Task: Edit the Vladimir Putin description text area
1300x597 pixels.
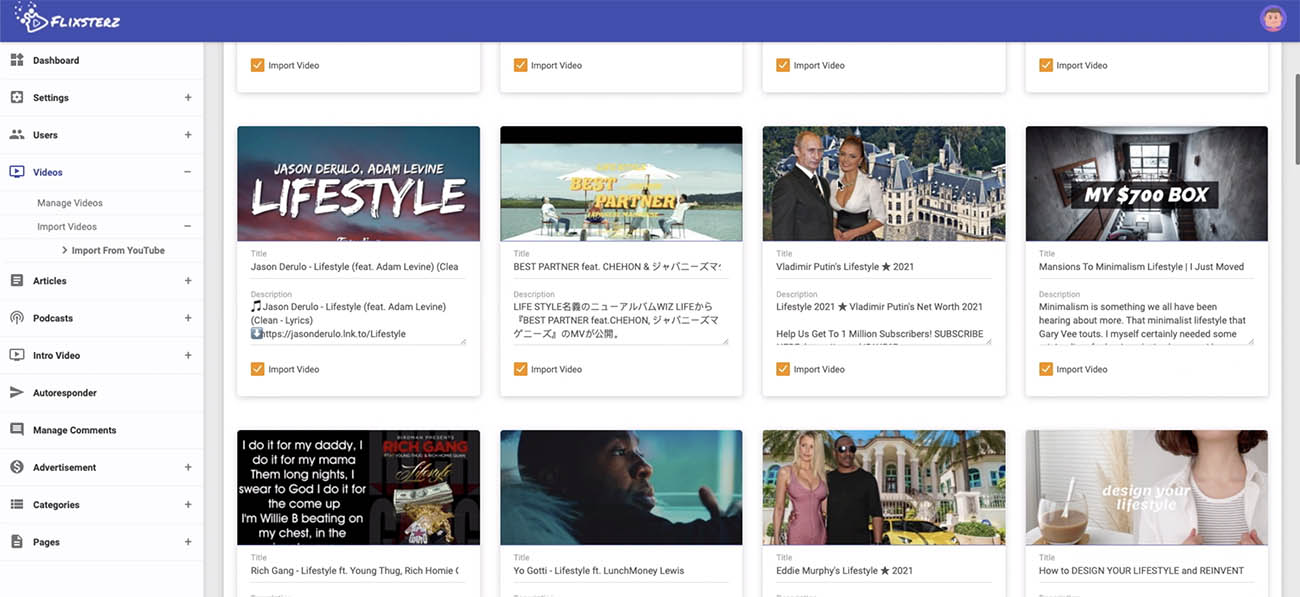Action: [x=884, y=321]
